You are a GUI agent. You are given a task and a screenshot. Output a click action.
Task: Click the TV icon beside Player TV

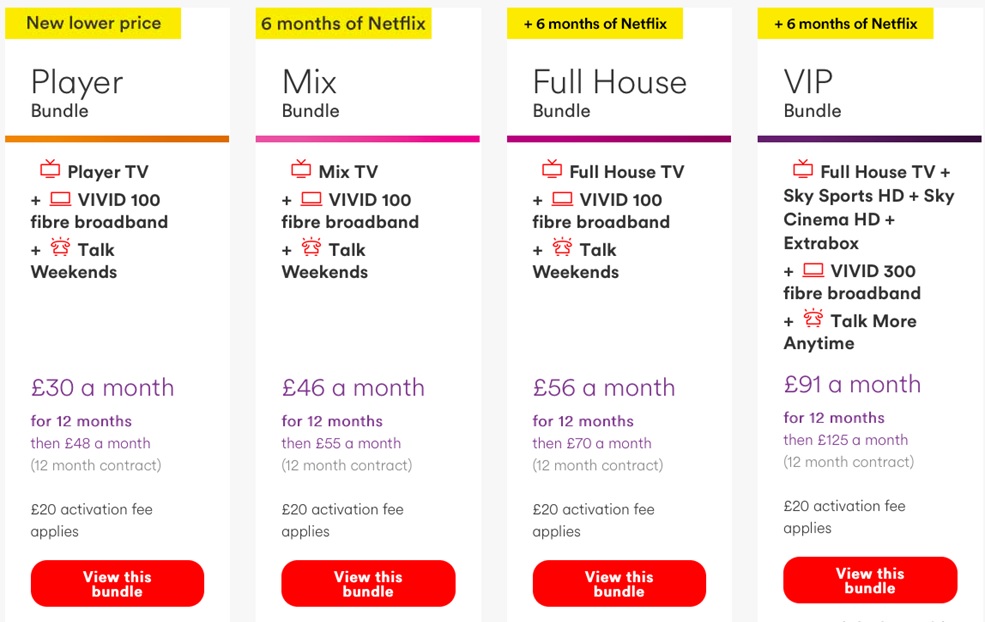click(x=50, y=168)
